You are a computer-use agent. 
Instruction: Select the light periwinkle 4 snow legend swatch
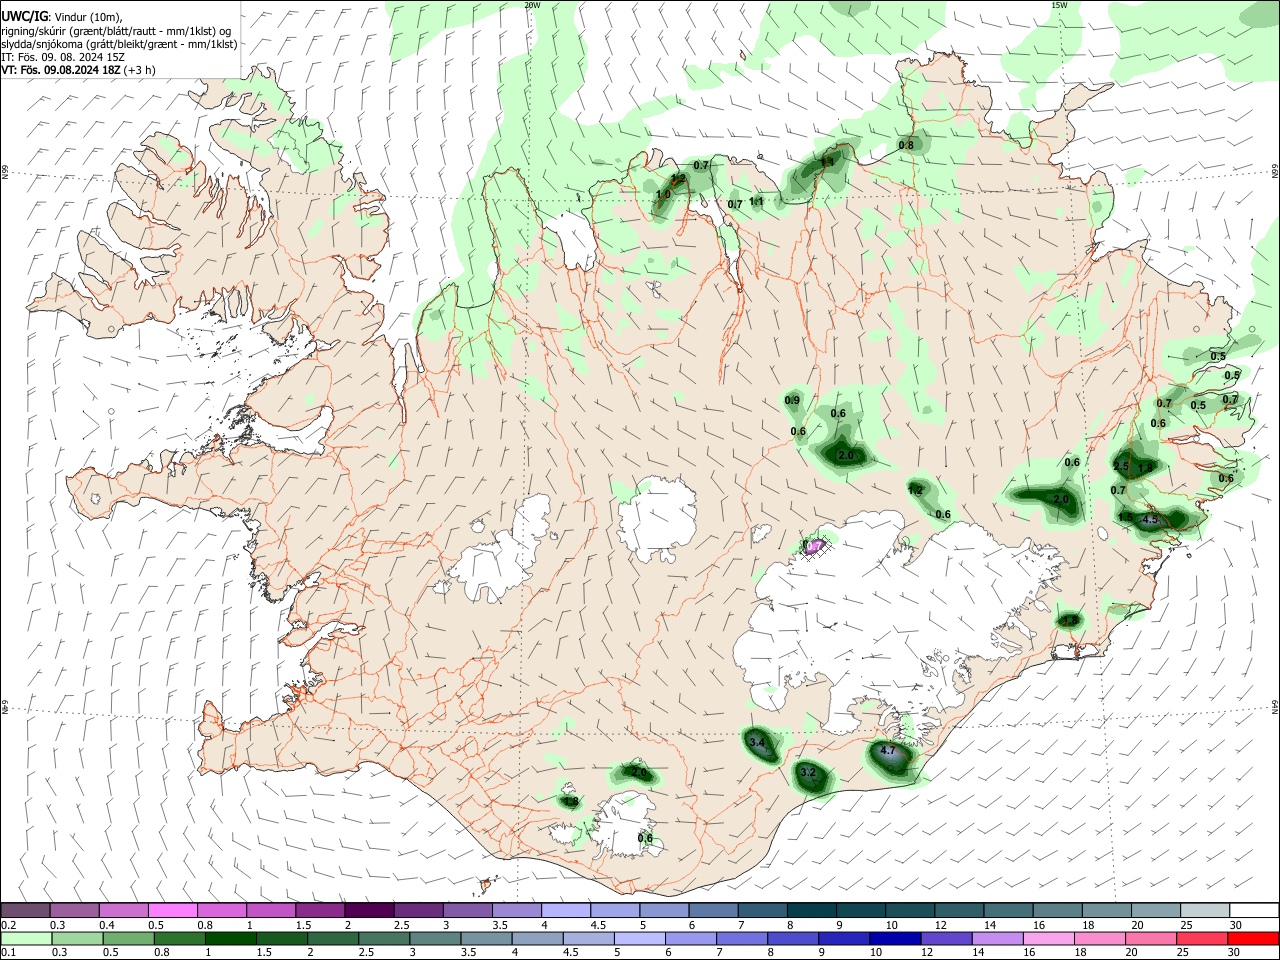(566, 911)
